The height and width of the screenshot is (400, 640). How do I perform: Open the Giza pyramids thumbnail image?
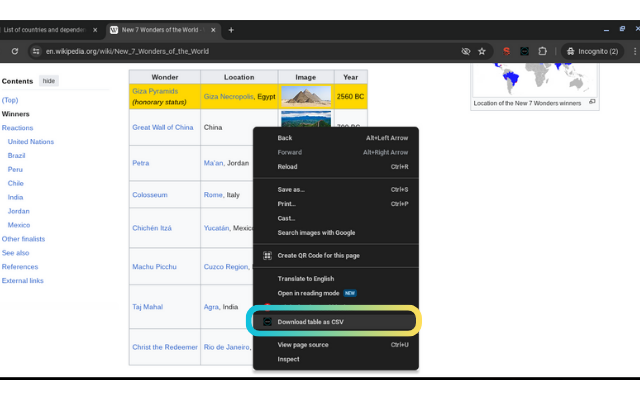[x=306, y=96]
